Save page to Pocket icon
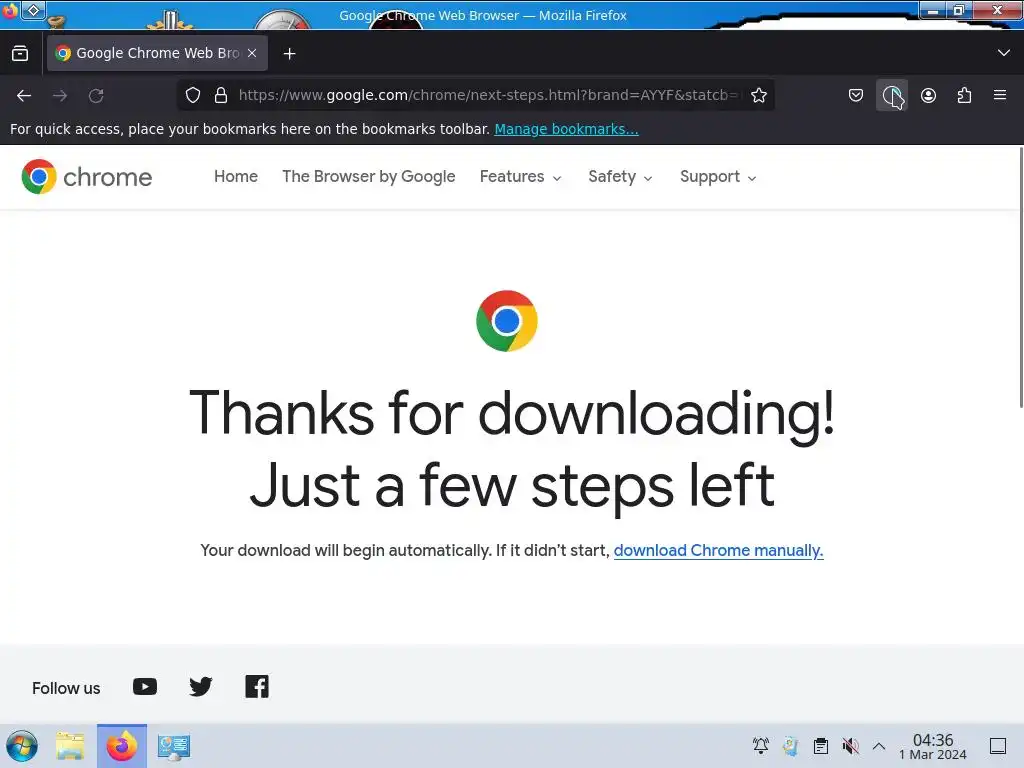Screen dimensions: 1024x768 856,95
